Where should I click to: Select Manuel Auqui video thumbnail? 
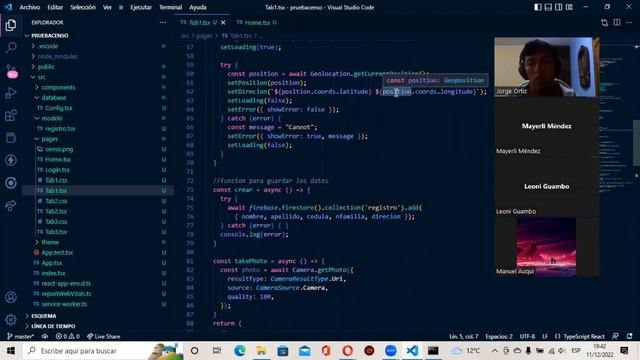(547, 247)
